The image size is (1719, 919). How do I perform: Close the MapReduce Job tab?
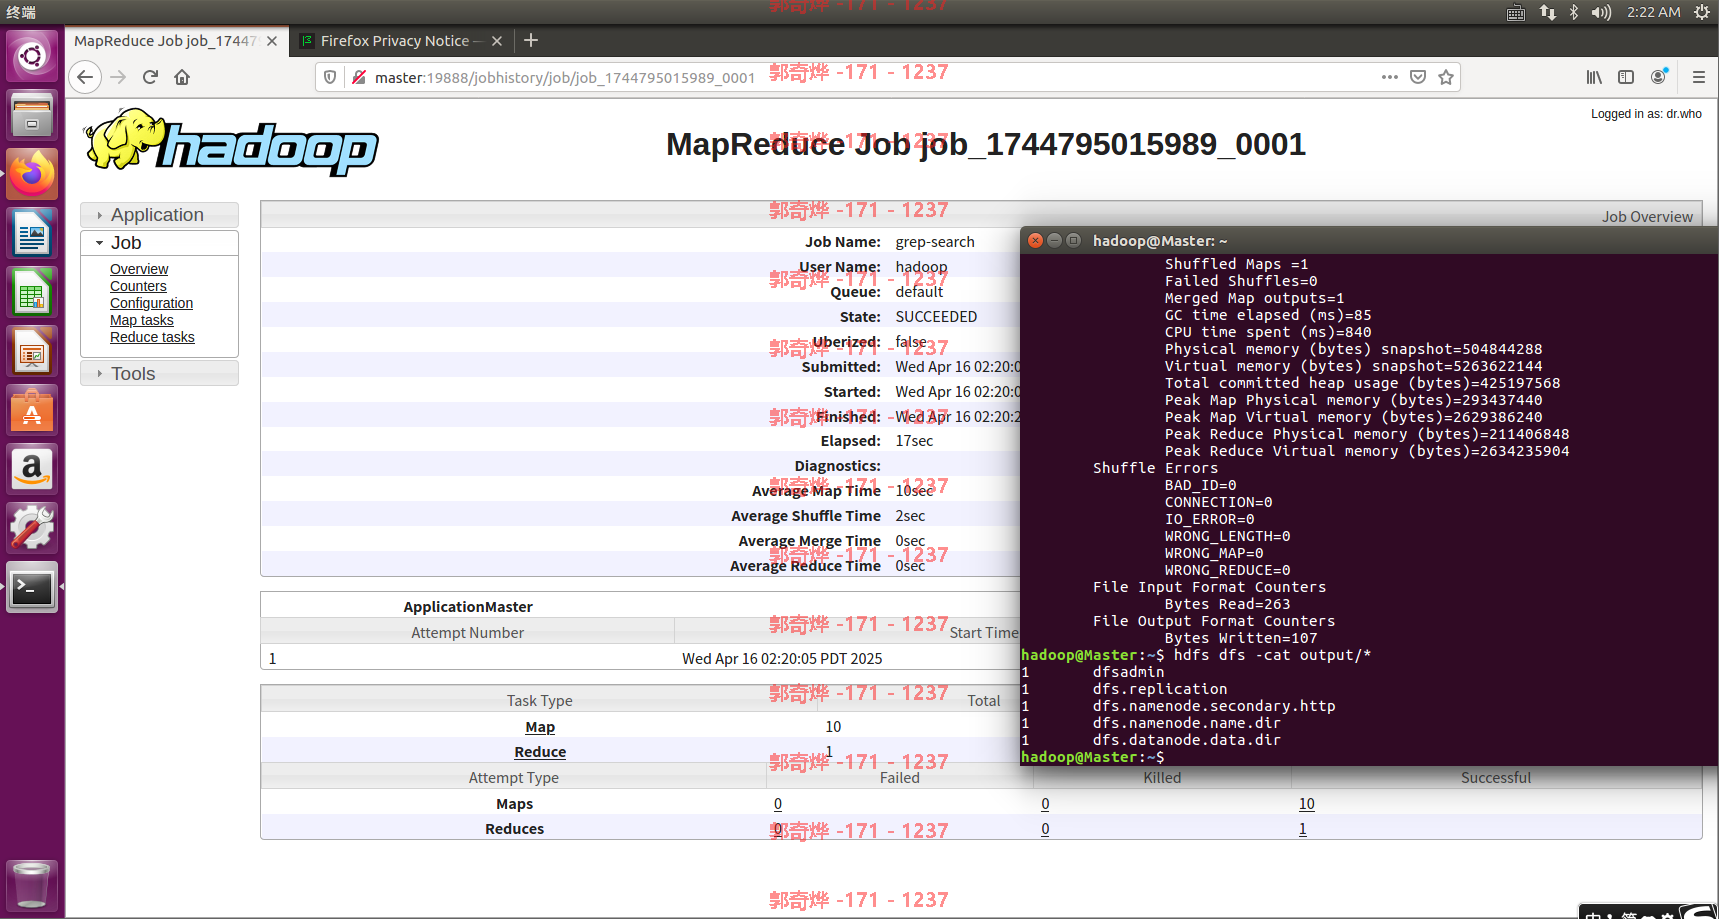[272, 41]
